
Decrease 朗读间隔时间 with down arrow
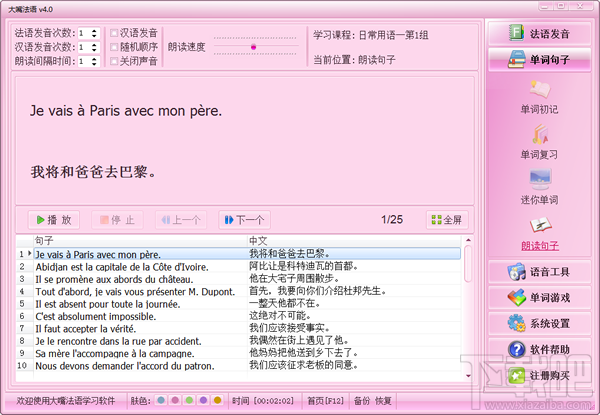pyautogui.click(x=94, y=64)
